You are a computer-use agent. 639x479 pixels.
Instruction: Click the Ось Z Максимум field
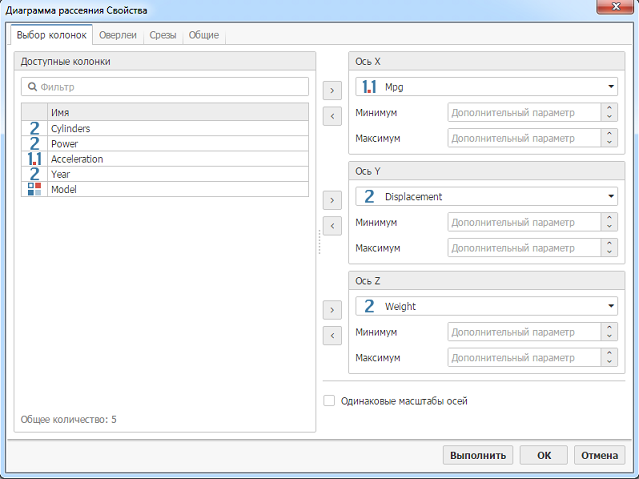tap(524, 358)
